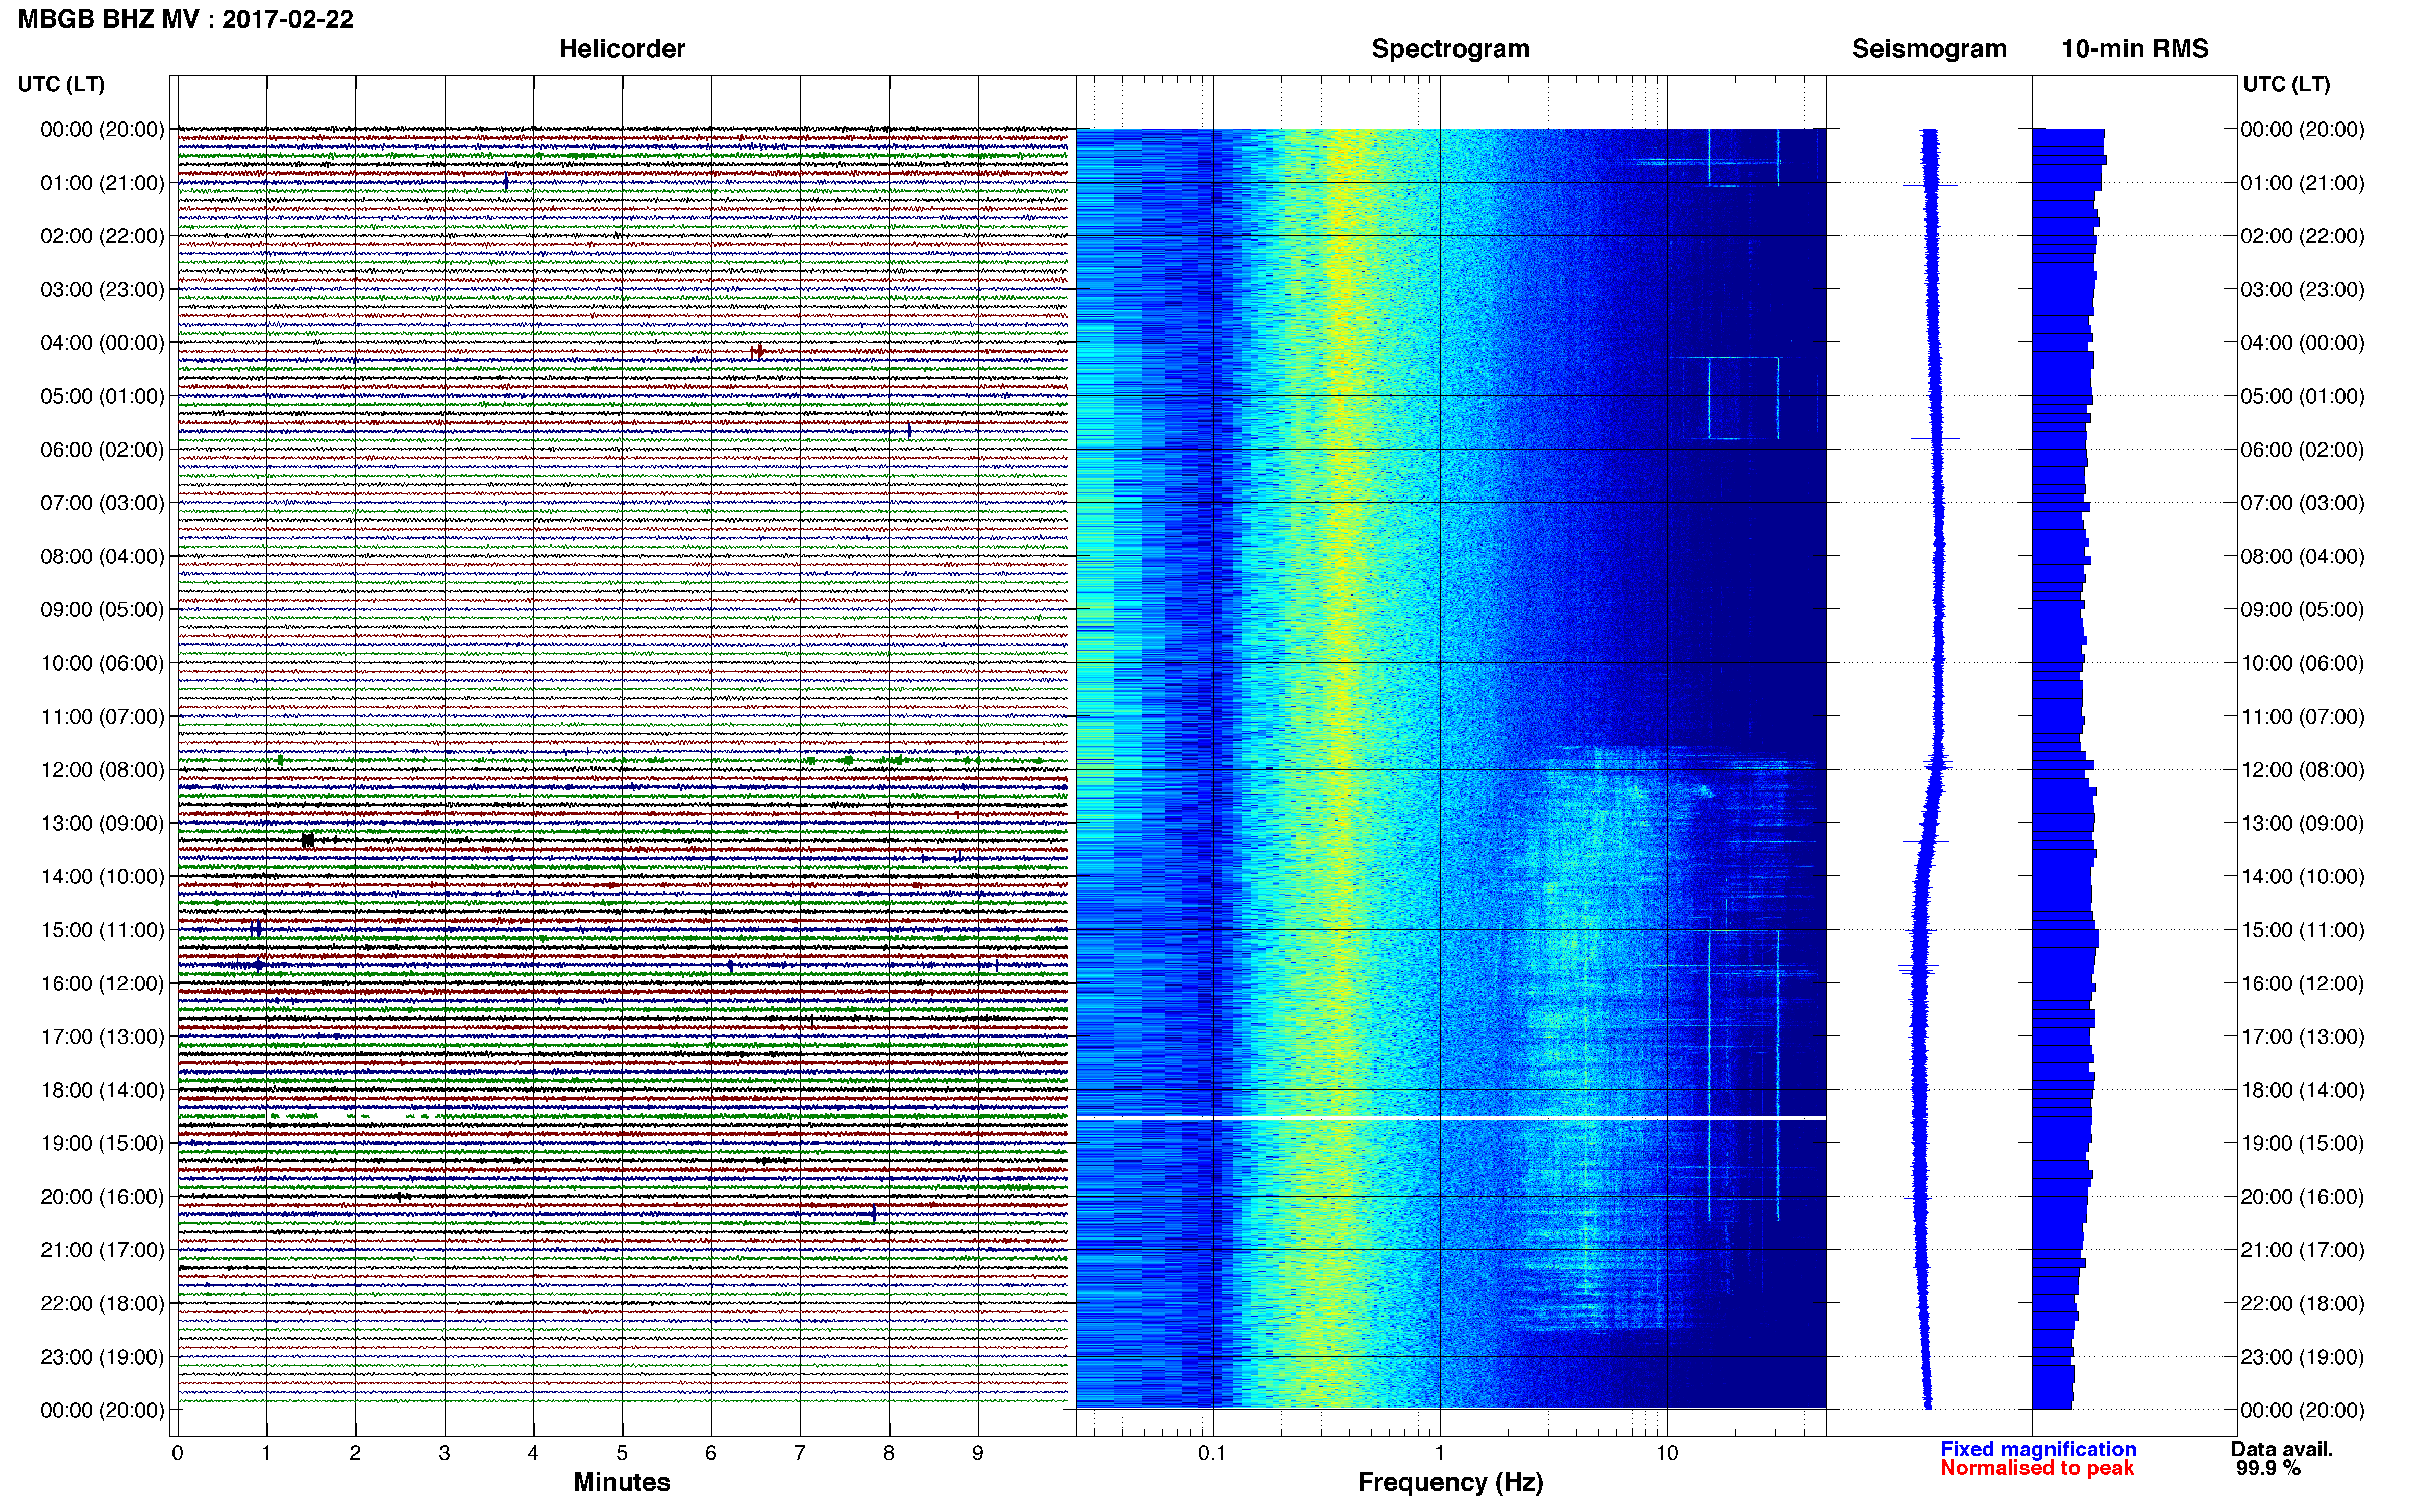Screen dimensions: 2419x1512
Task: Click '14:00 (10:00)' on the left time axis
Action: [102, 877]
